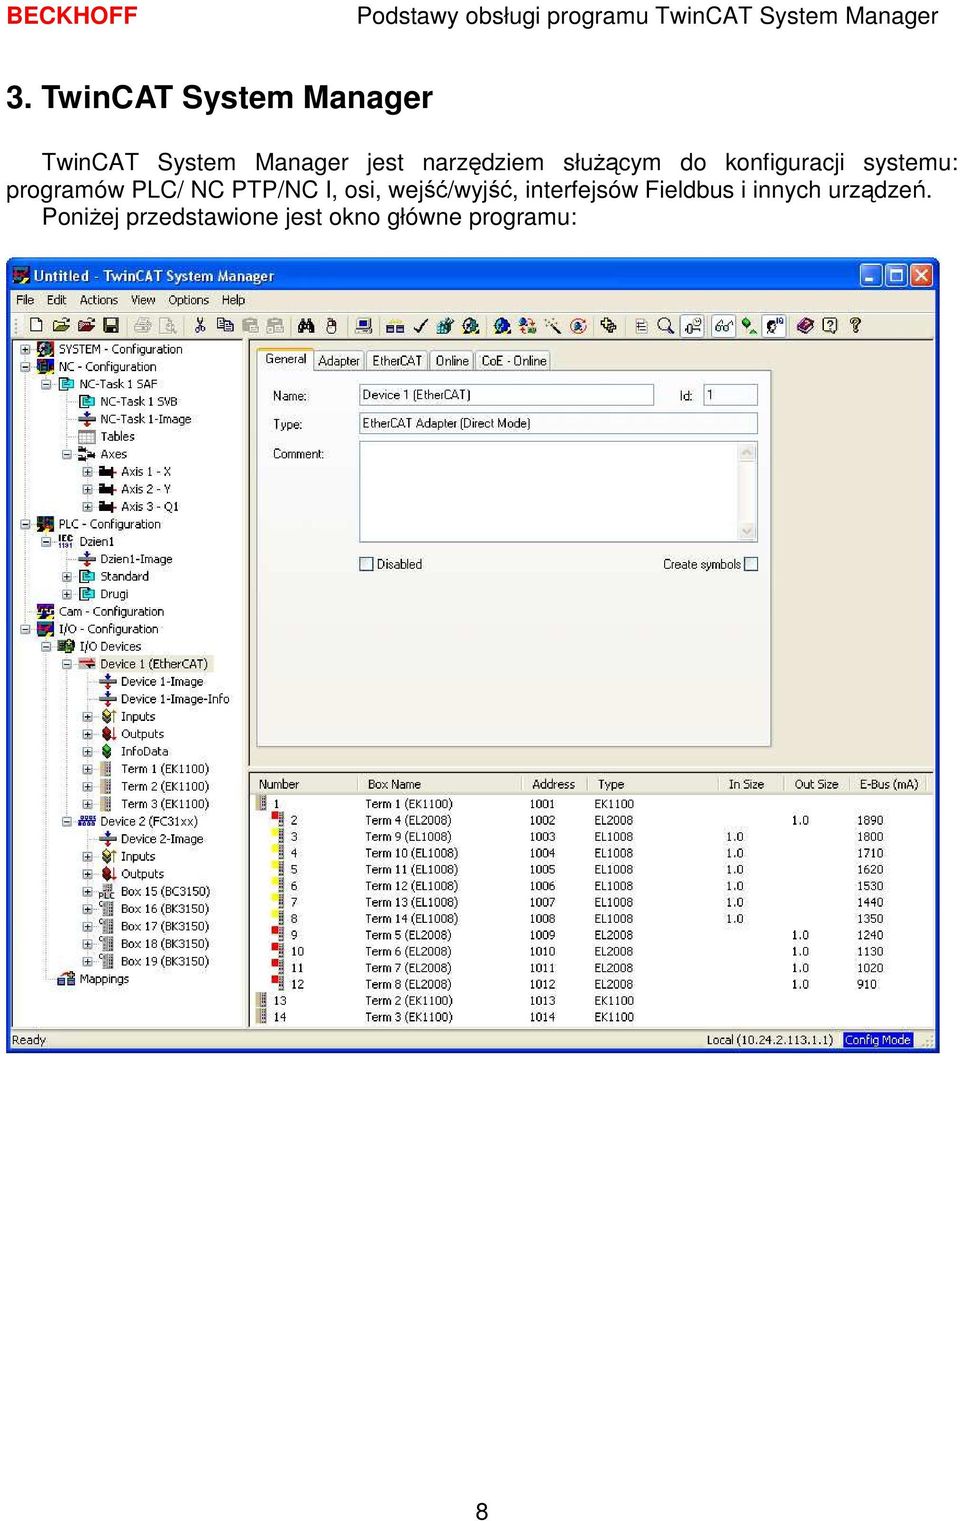The image size is (960, 1521).
Task: Click the Cut scissors icon
Action: (x=200, y=325)
